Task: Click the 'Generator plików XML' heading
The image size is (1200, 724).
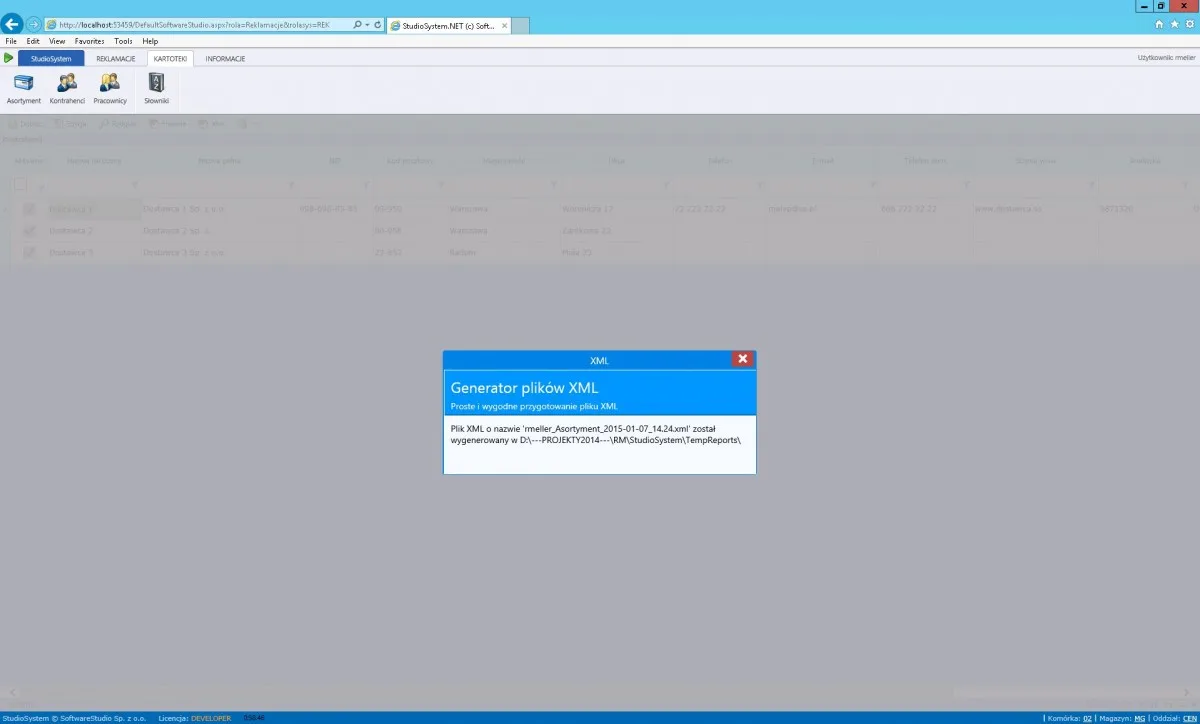Action: (x=525, y=387)
